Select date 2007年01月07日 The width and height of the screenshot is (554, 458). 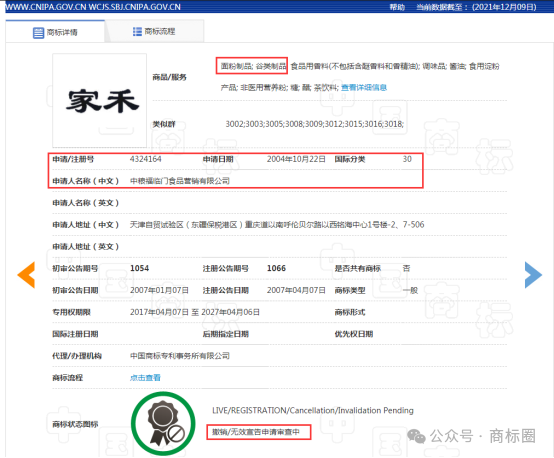(x=159, y=290)
